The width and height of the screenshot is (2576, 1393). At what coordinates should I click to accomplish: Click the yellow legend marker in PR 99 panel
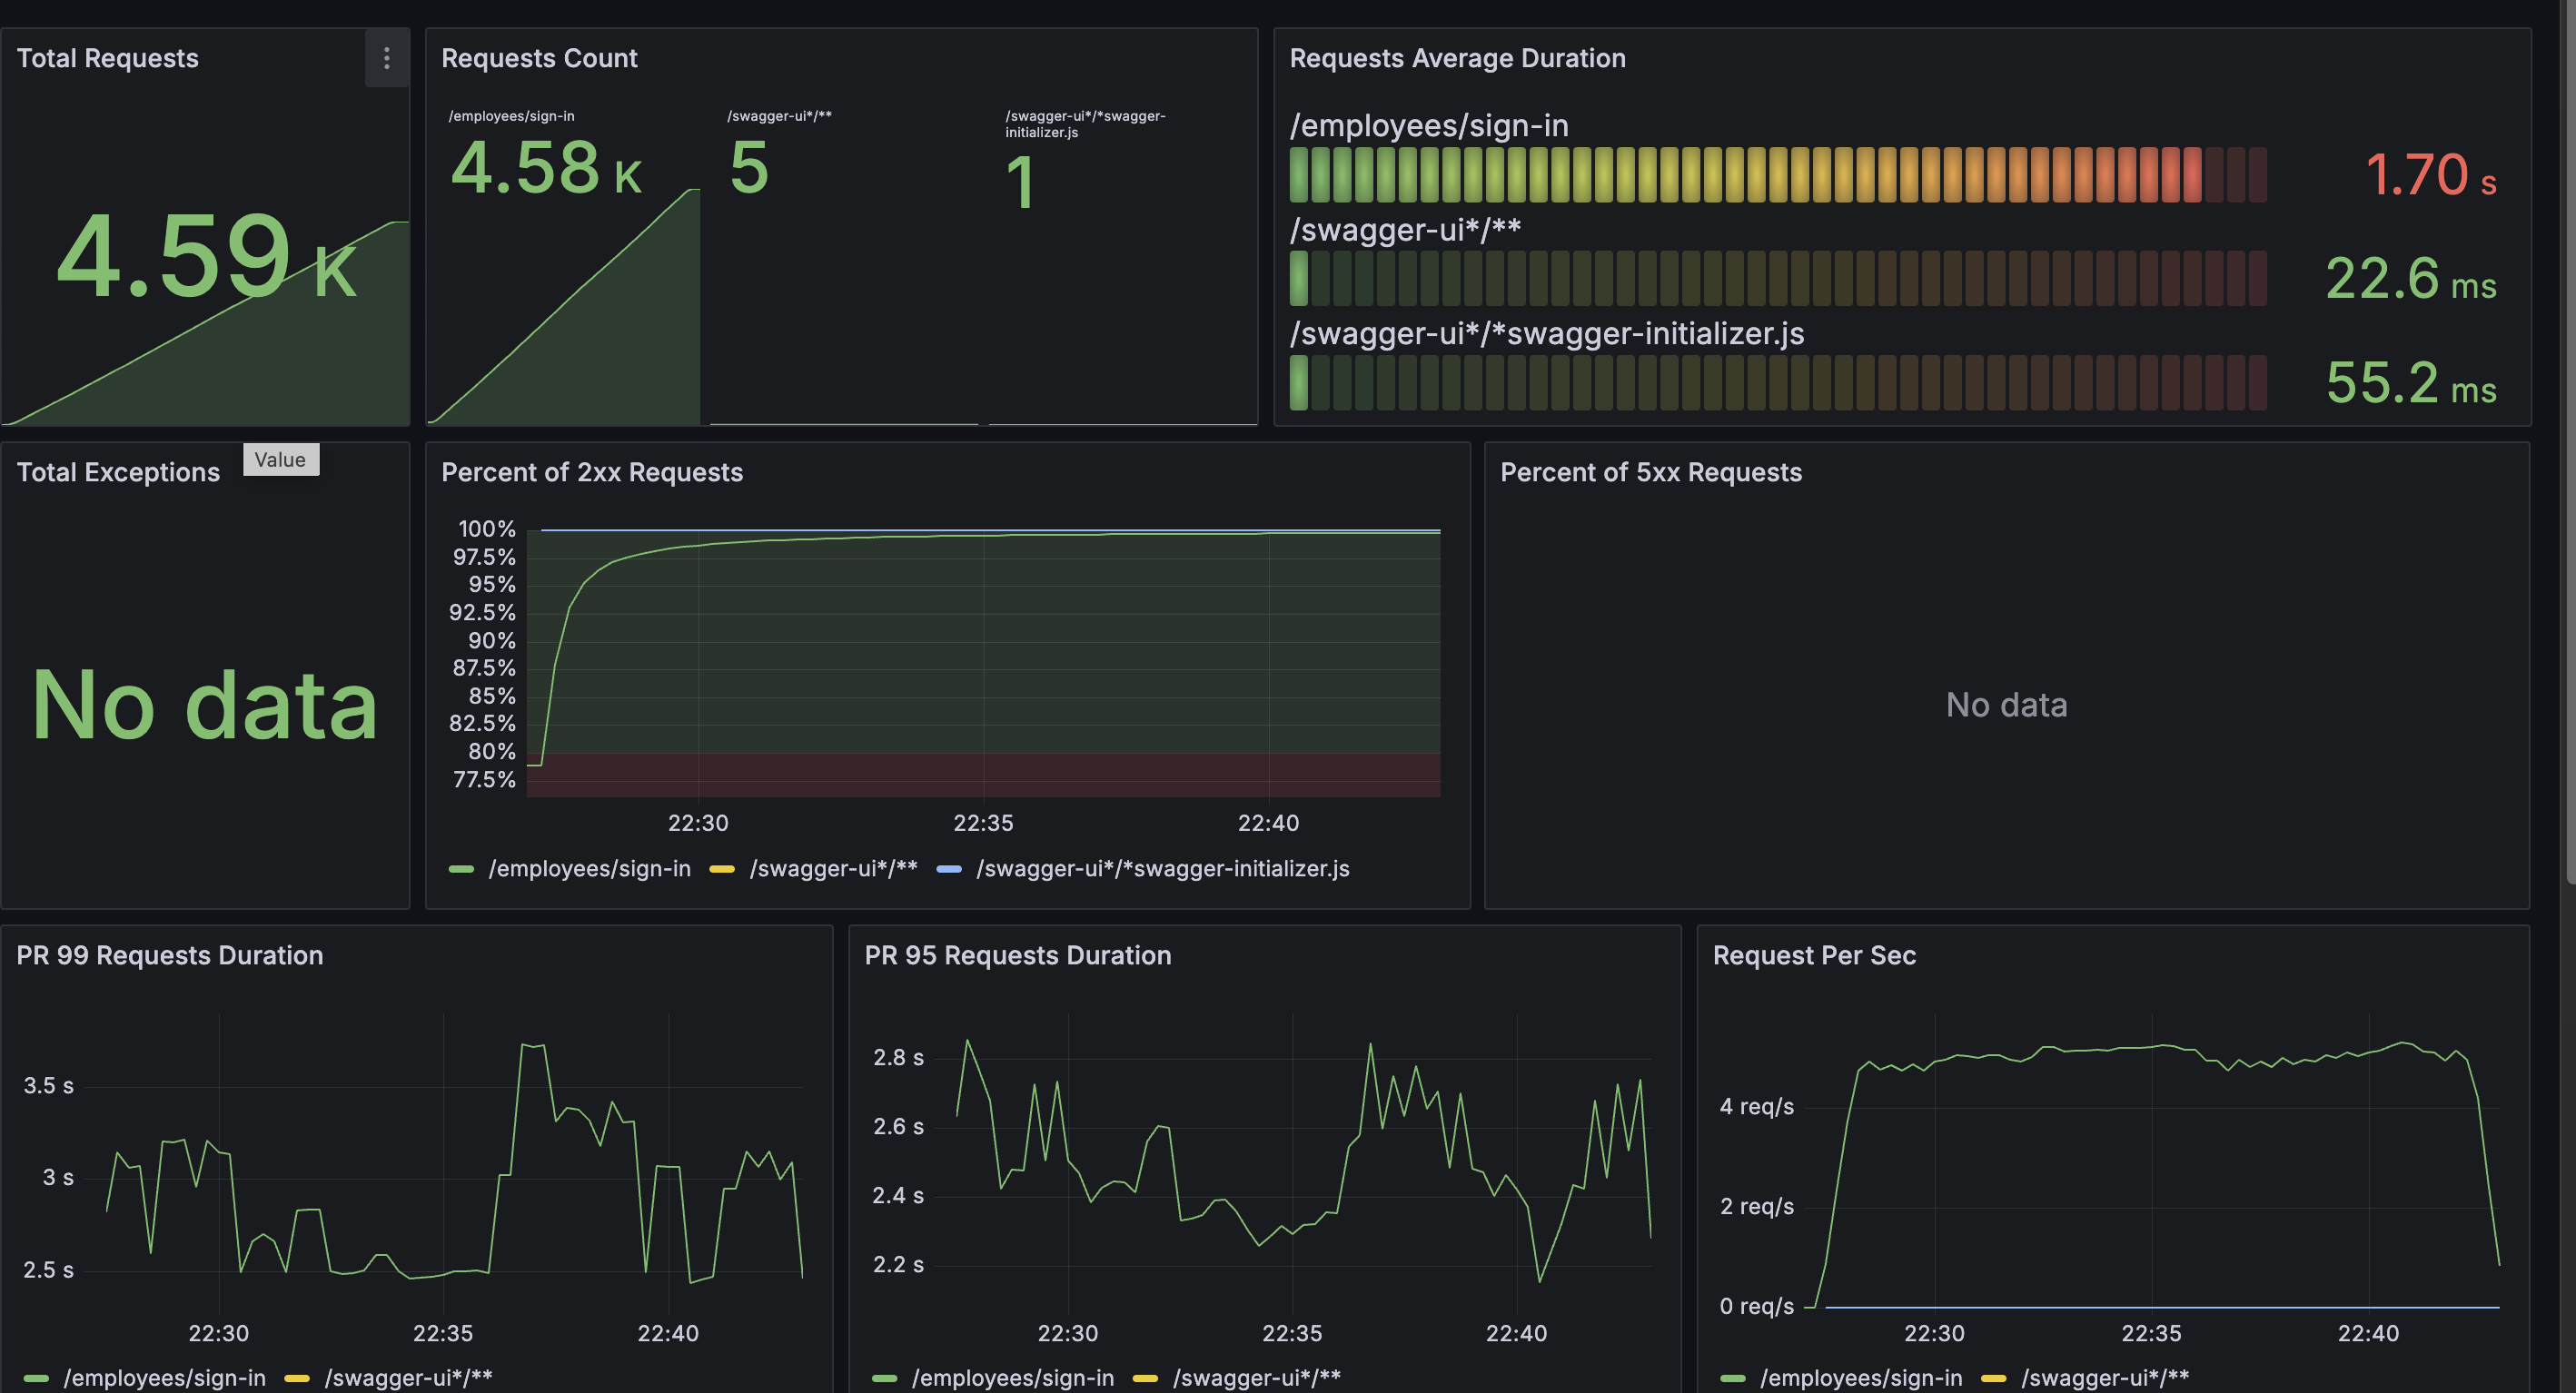click(x=296, y=1378)
